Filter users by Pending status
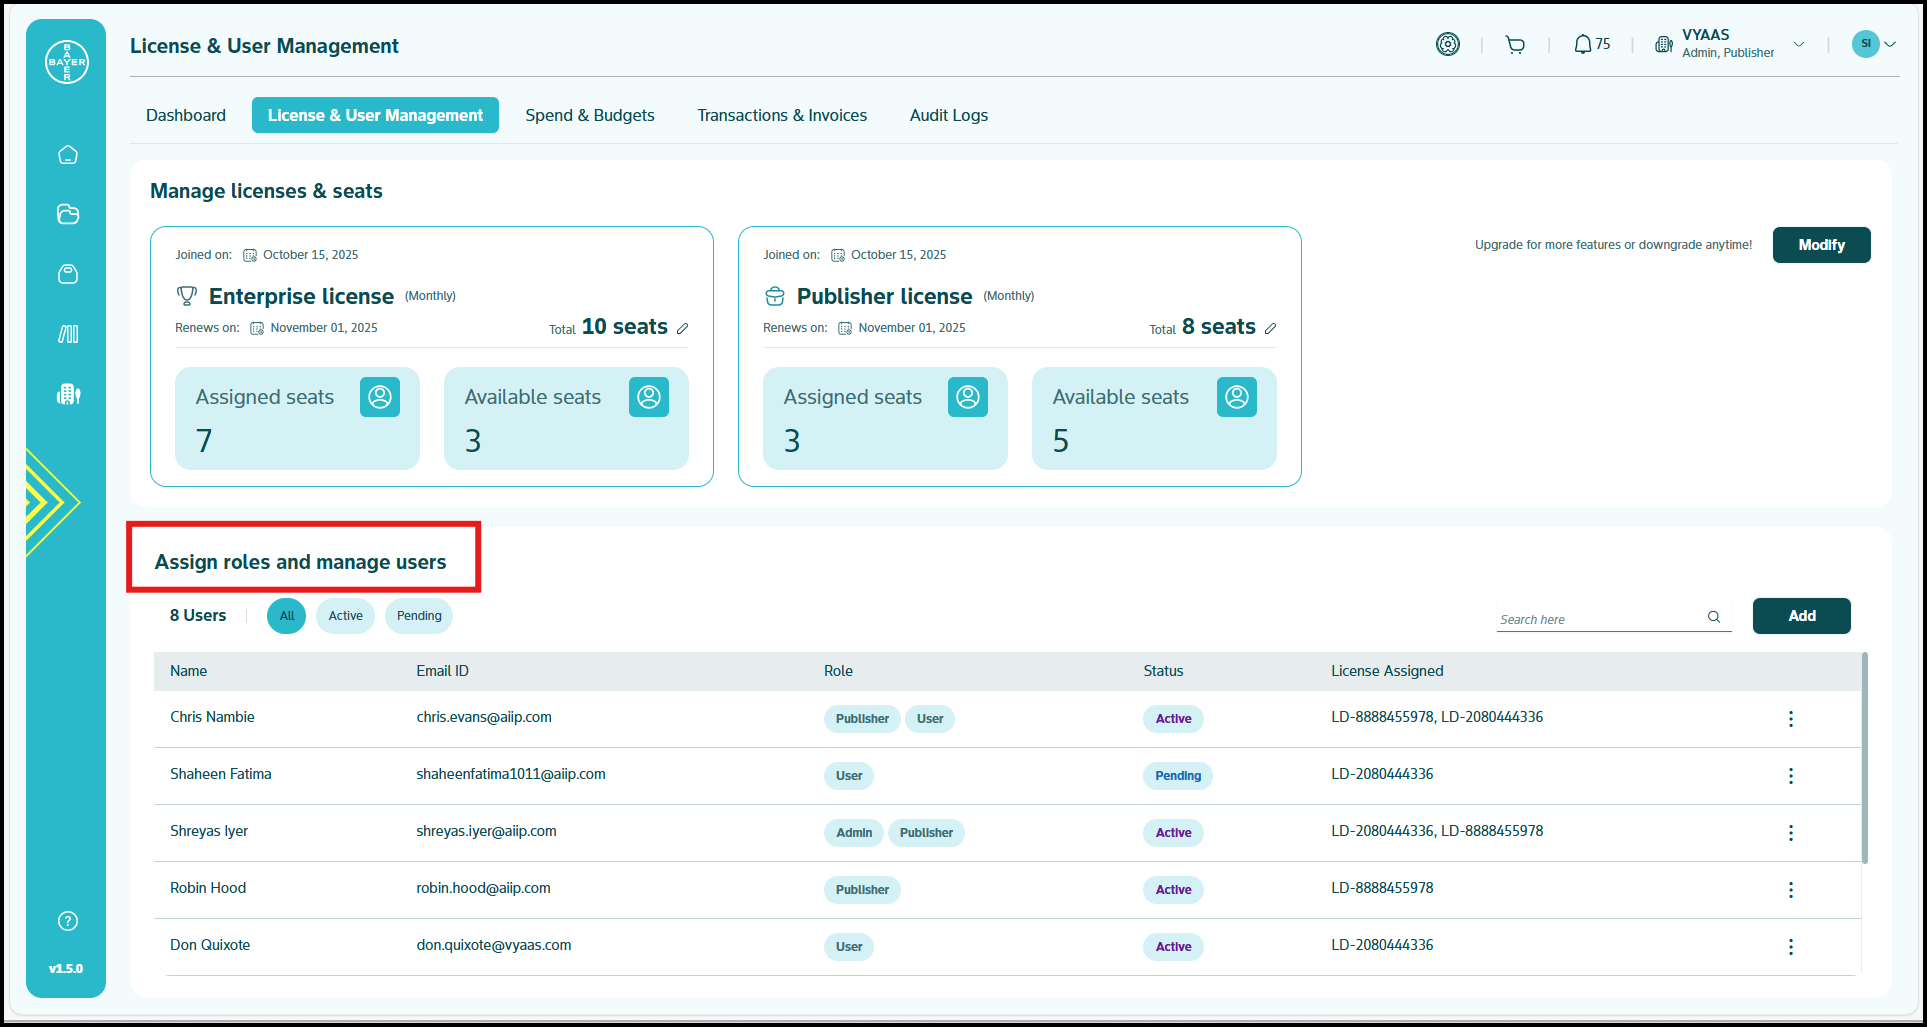 [x=419, y=616]
